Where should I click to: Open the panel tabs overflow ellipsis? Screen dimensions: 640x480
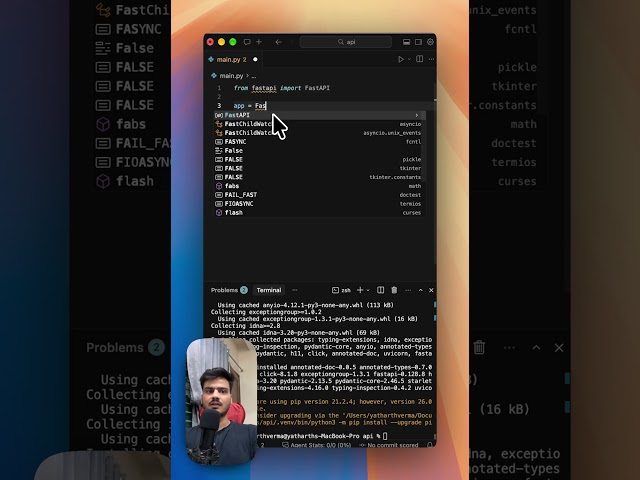(x=295, y=290)
